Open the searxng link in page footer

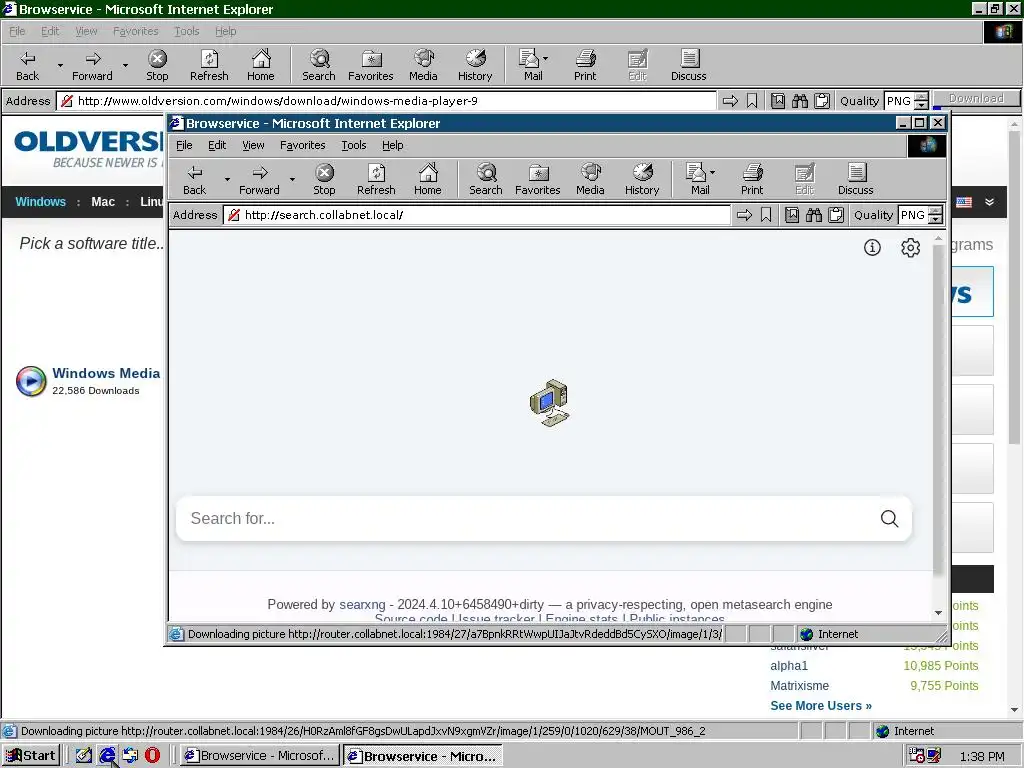[362, 605]
